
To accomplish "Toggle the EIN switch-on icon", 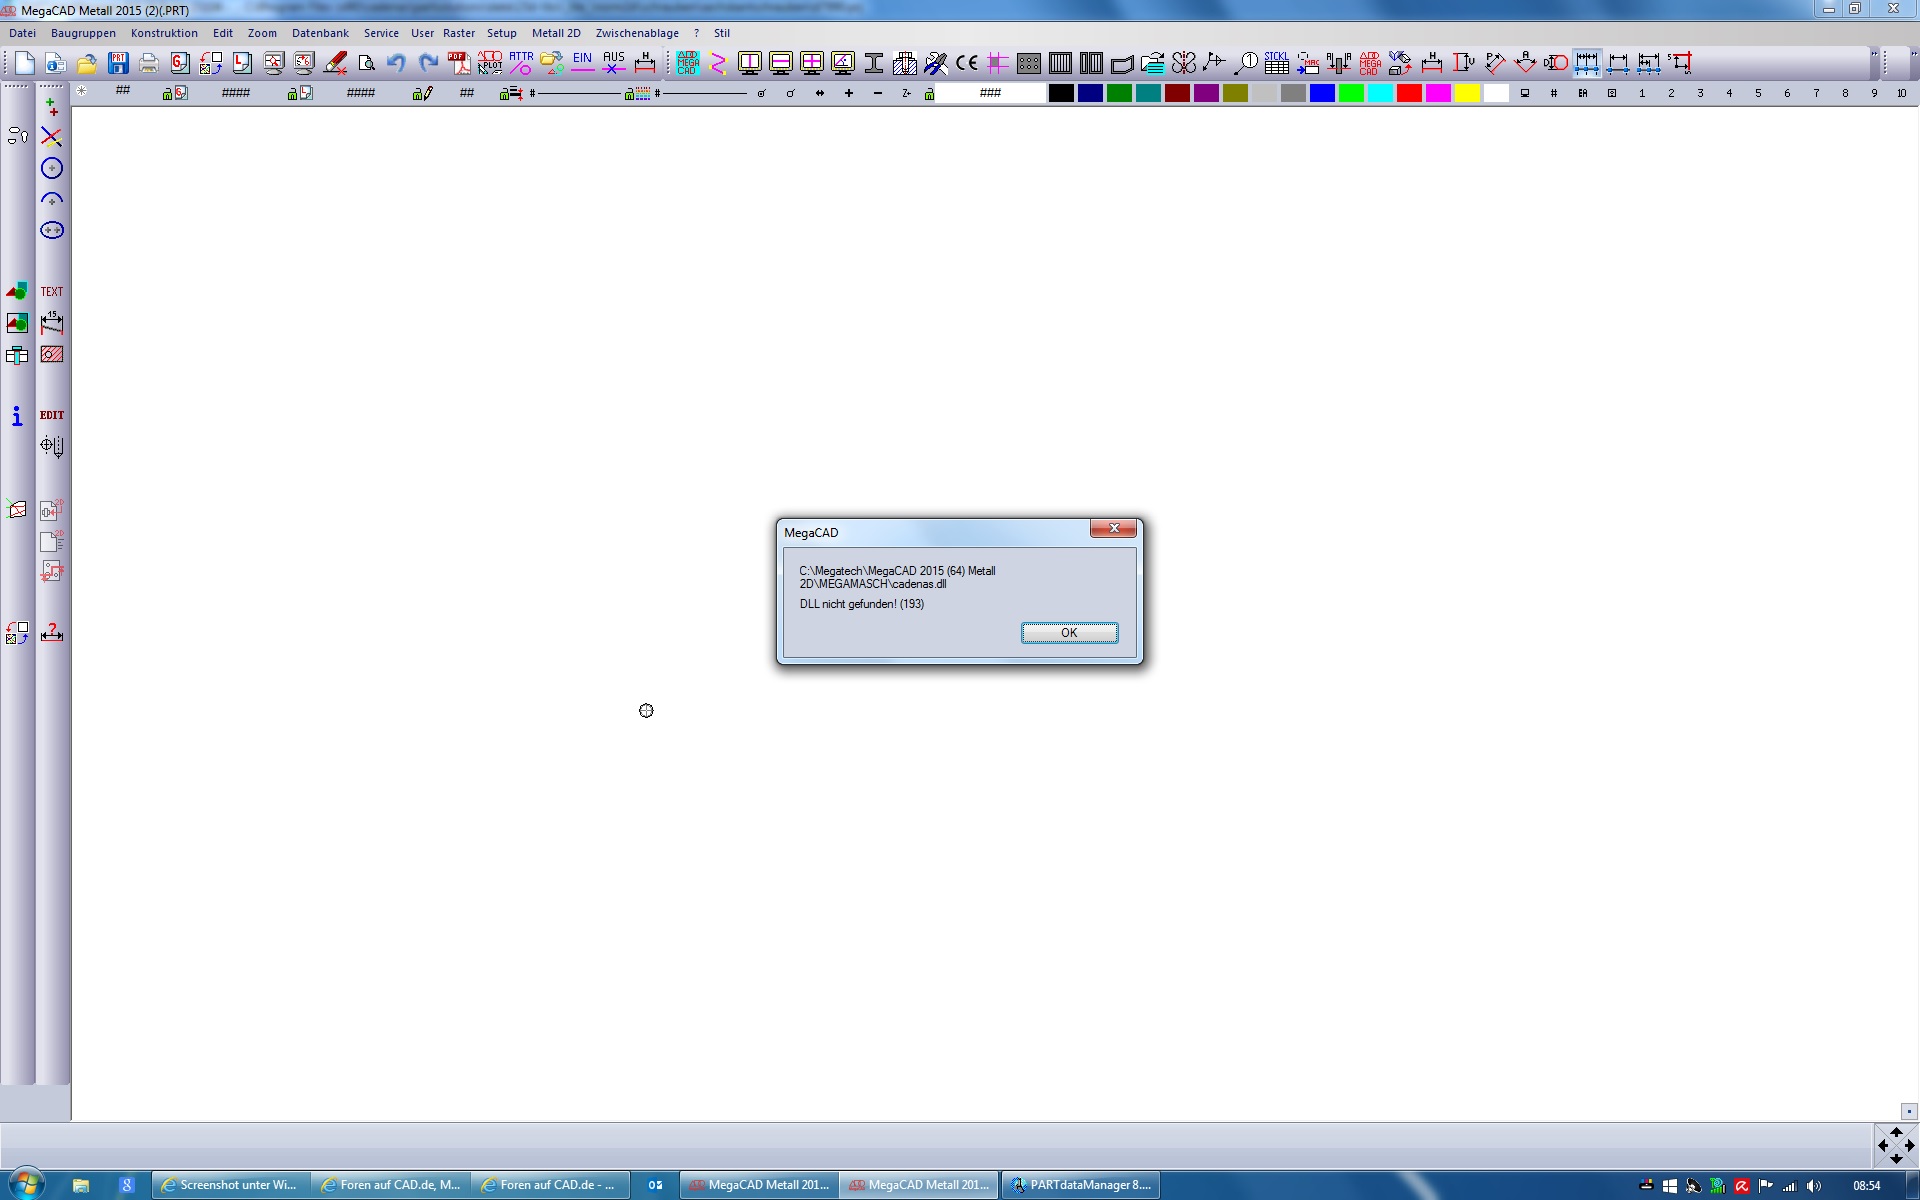I will 583,63.
